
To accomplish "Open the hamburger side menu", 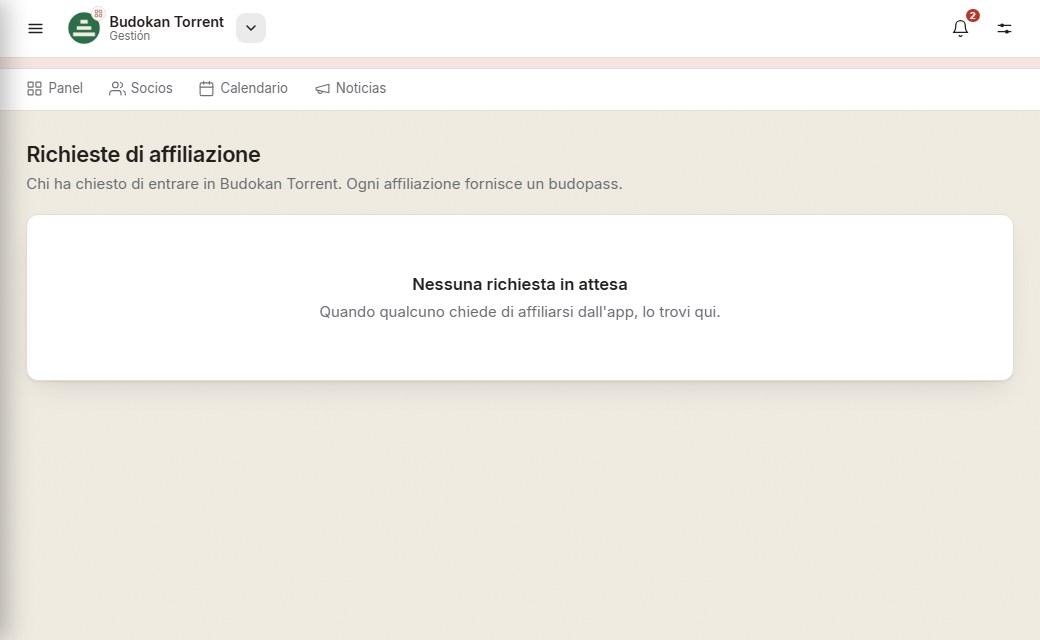I will click(x=35, y=29).
